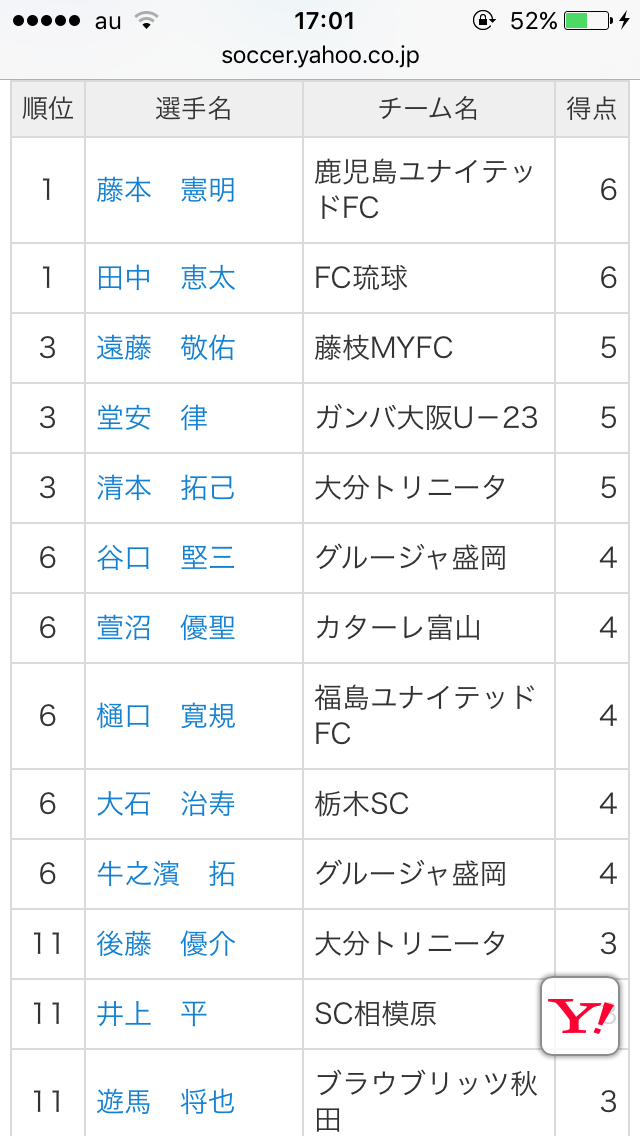Open 堂安 律 player page
Viewport: 640px width, 1136px height.
(152, 418)
